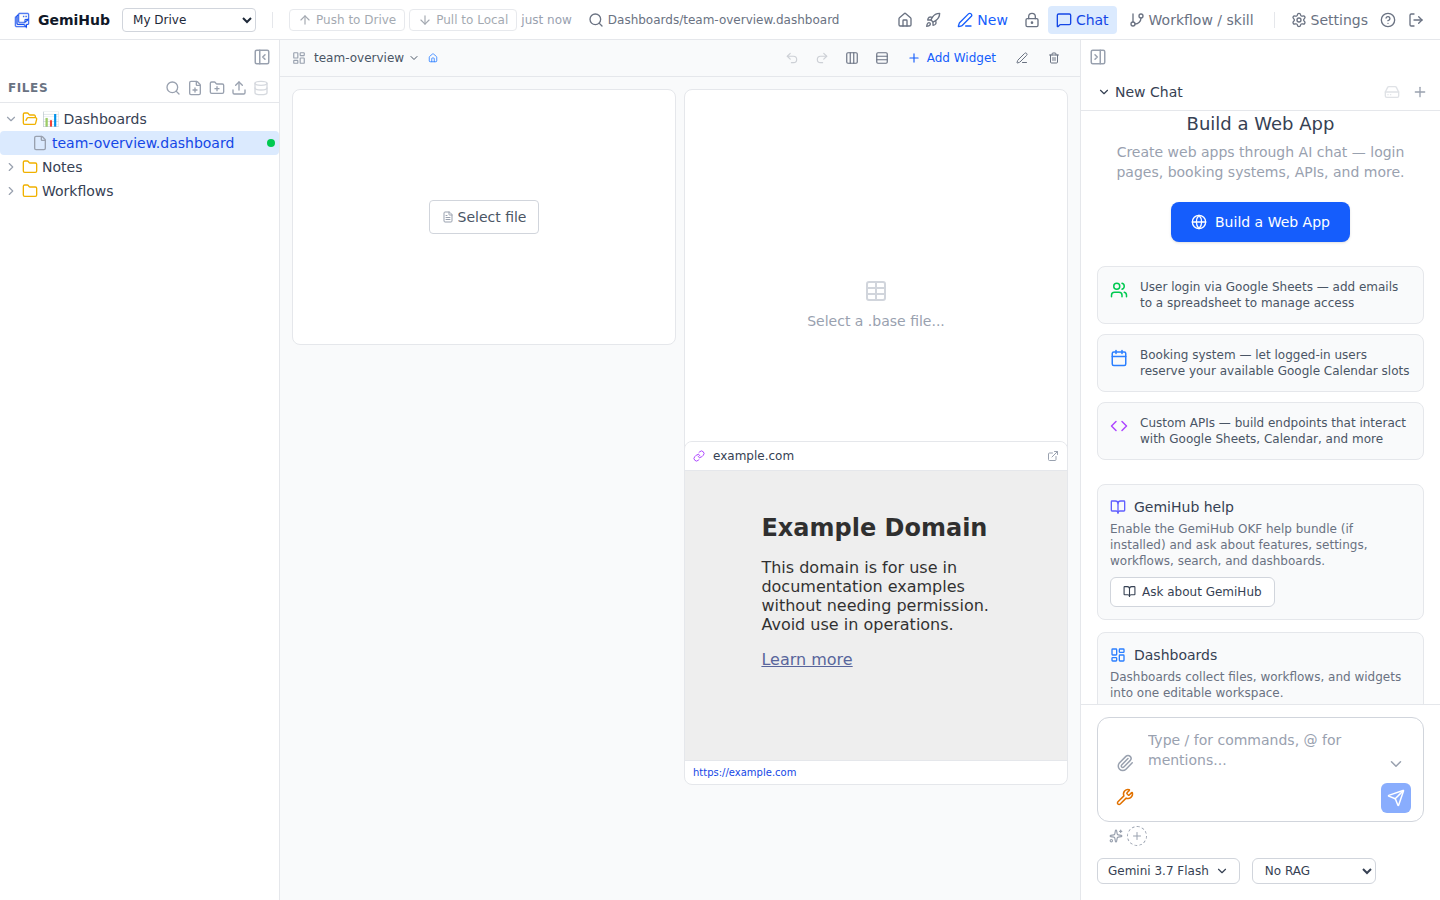Click the Select a .base file placeholder

click(876, 321)
